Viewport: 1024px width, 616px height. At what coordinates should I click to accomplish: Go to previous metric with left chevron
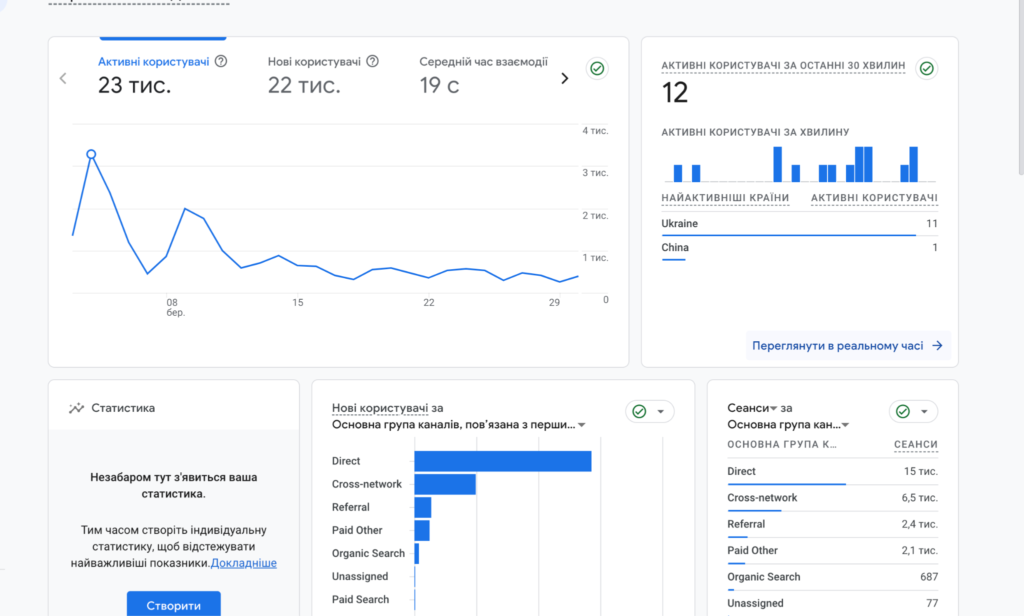64,78
